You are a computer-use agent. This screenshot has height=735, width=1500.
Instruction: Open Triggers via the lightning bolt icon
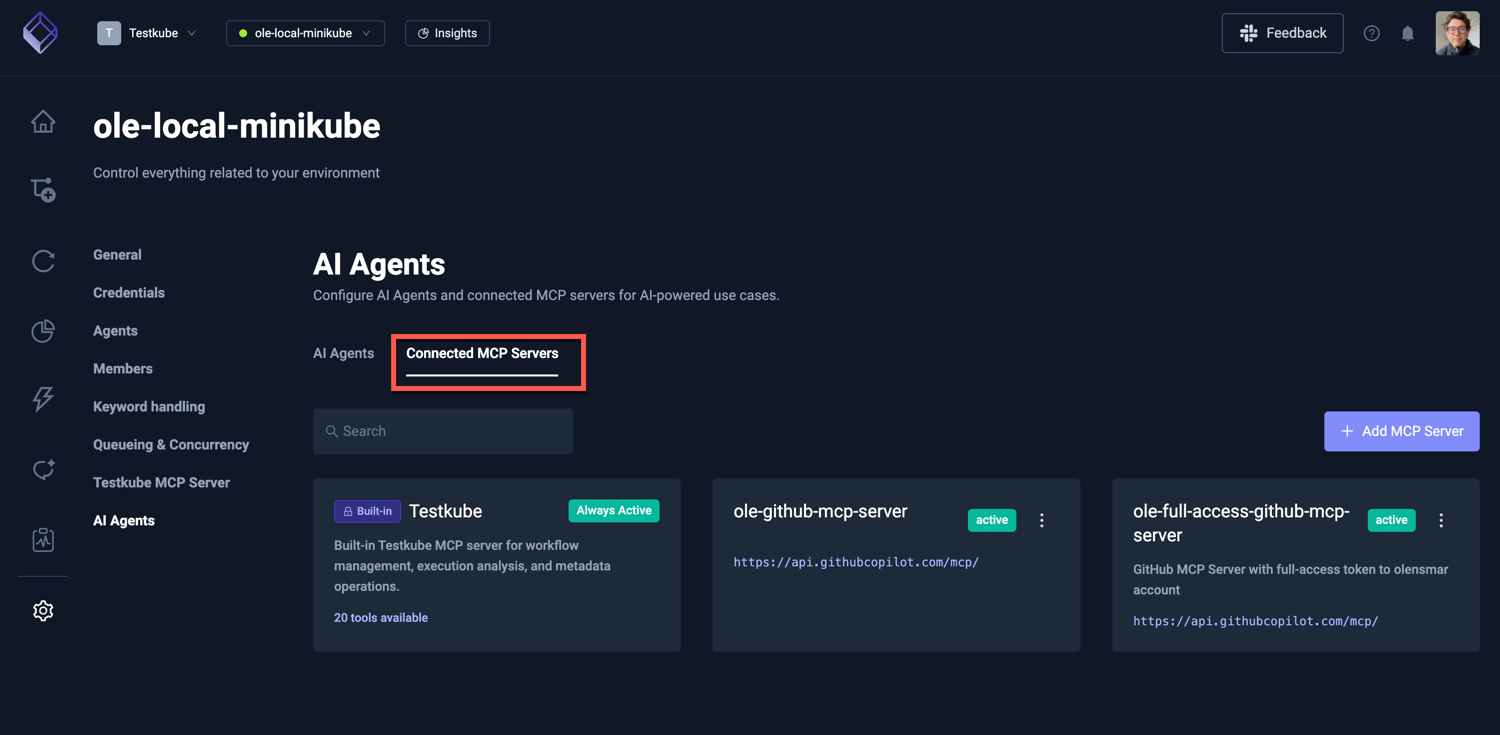click(43, 399)
